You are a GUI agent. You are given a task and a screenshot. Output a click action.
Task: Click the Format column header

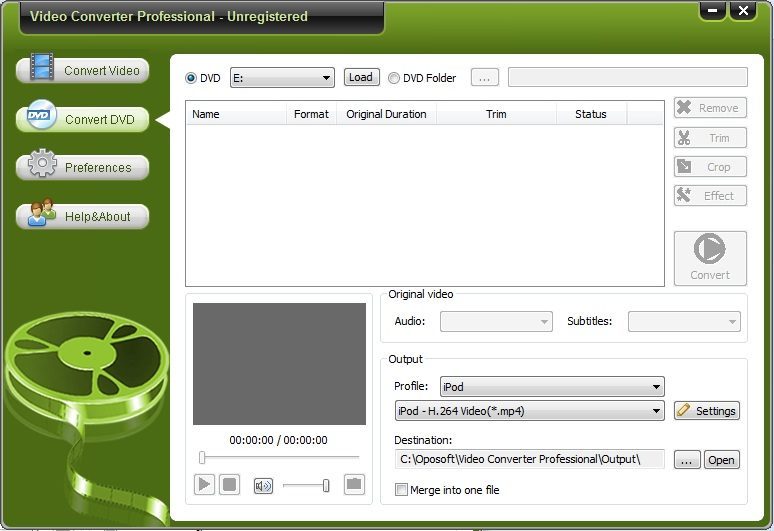pyautogui.click(x=311, y=114)
